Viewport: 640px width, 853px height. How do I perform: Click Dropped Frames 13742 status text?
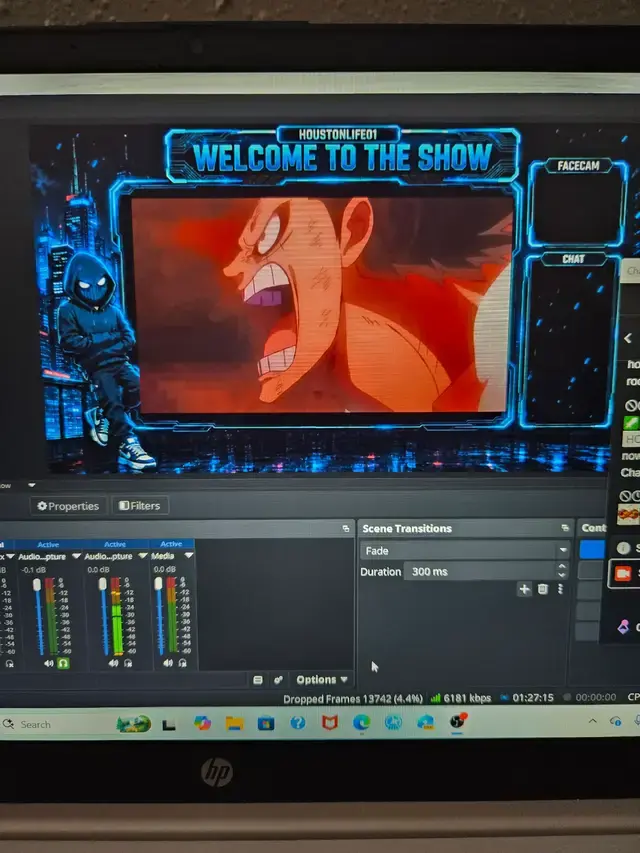353,699
